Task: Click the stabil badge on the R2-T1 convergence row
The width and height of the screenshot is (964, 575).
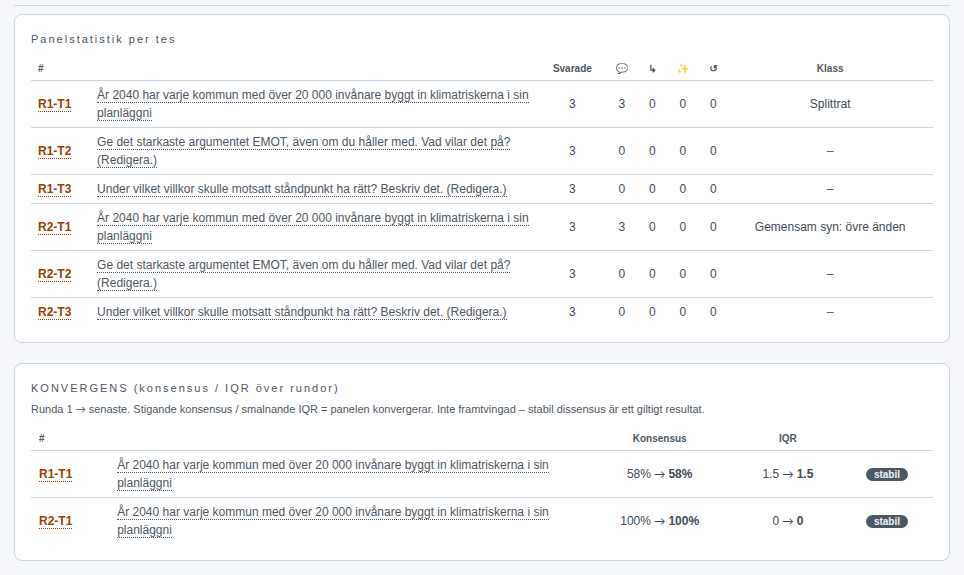Action: (x=887, y=521)
